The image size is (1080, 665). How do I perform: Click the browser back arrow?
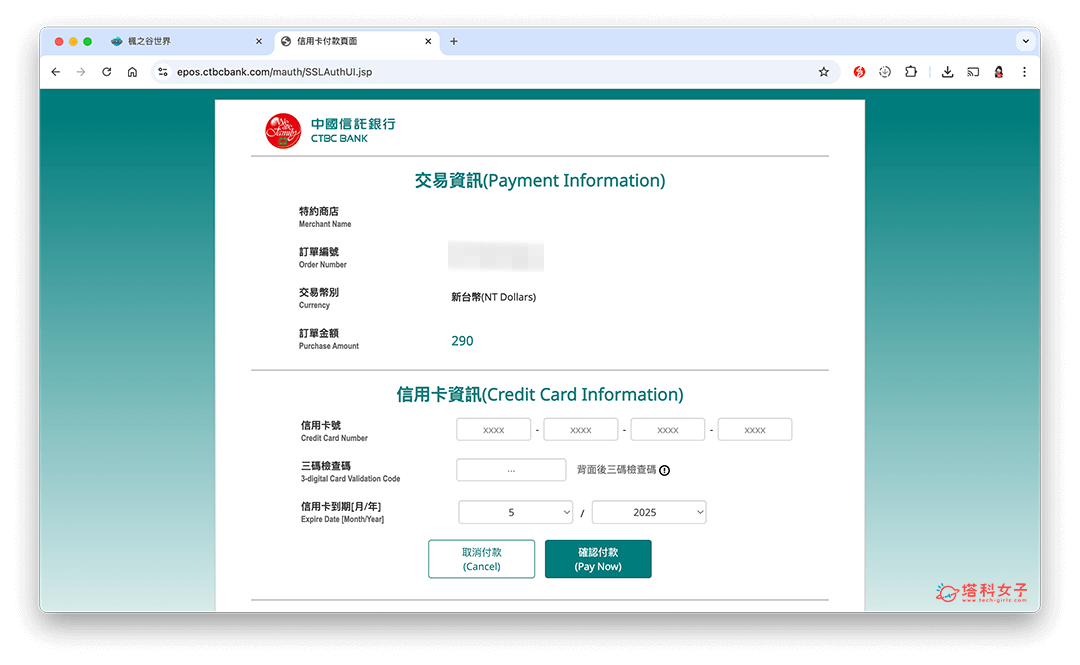(56, 72)
